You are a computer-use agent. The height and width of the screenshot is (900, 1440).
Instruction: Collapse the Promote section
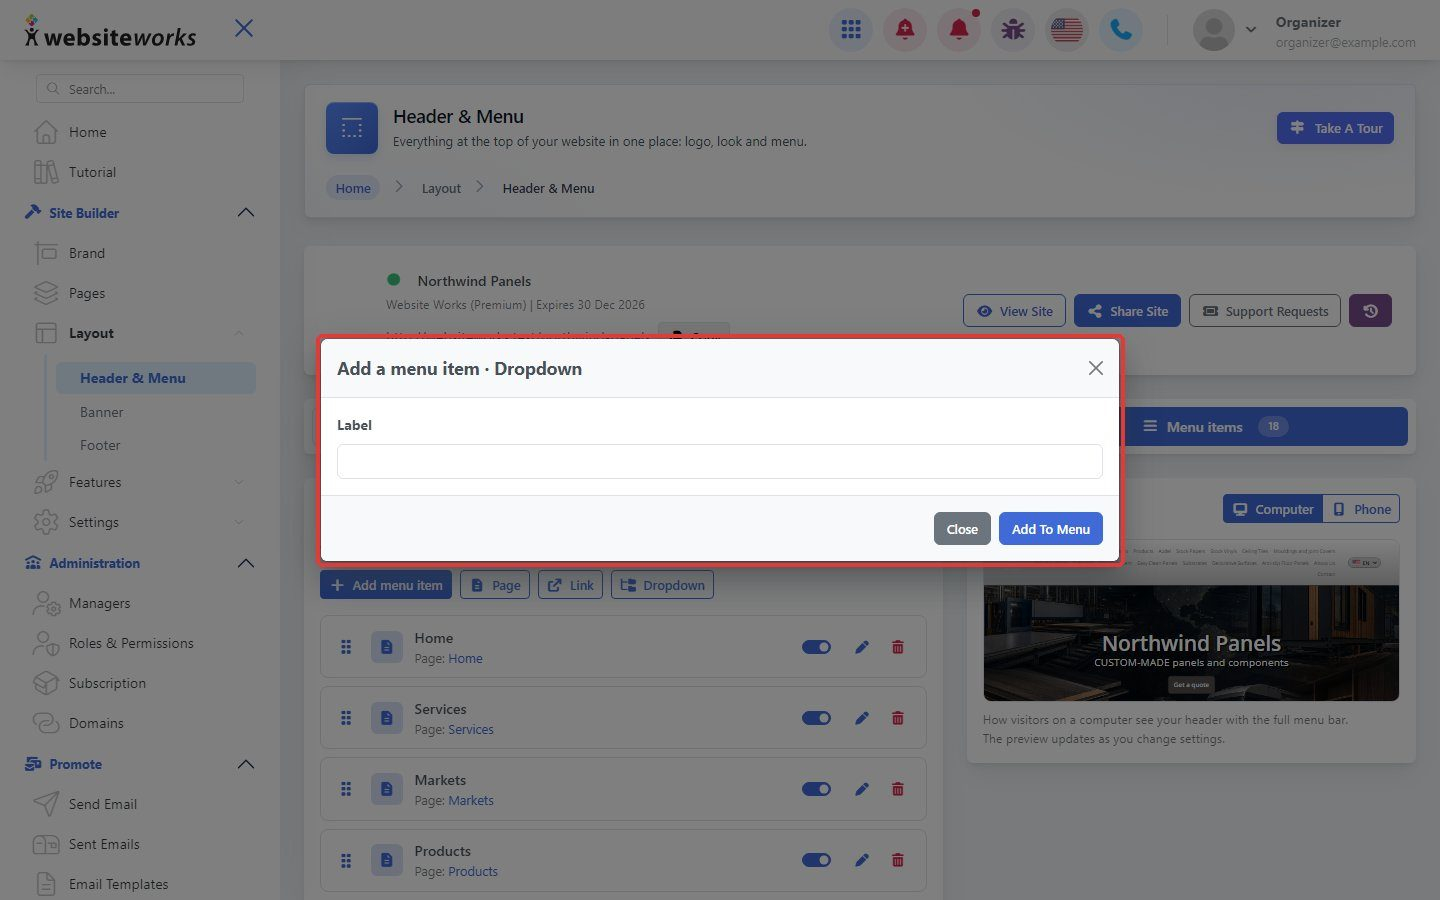pos(246,764)
